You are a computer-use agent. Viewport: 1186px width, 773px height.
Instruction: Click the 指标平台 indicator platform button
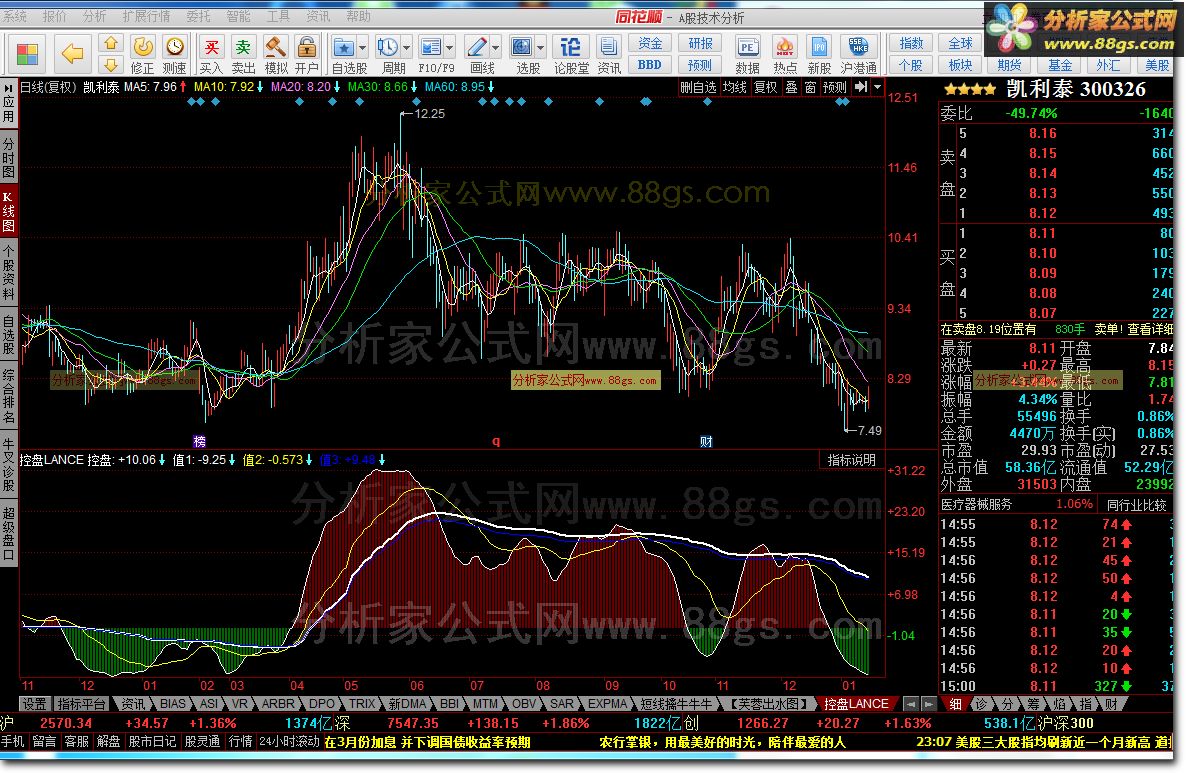[x=82, y=704]
